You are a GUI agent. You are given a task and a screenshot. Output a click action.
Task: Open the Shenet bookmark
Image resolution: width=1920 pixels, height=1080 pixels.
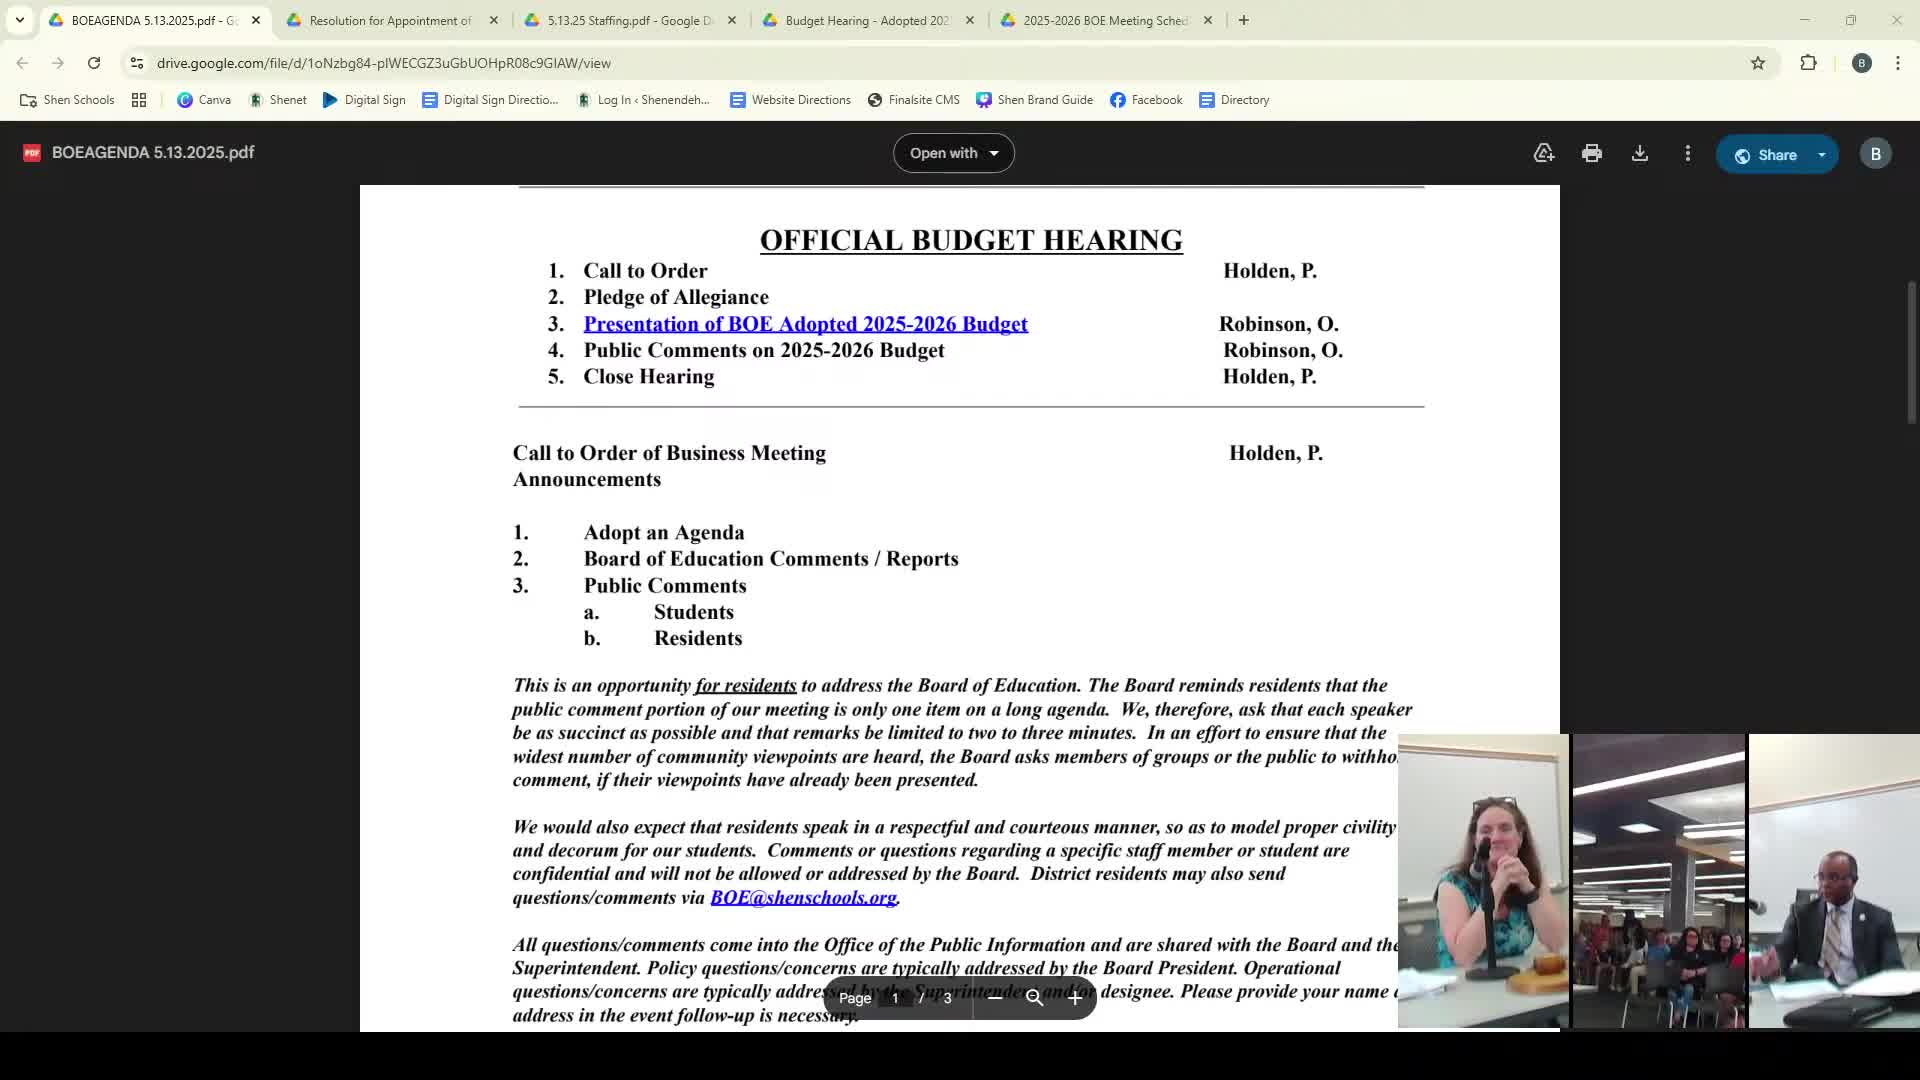(x=278, y=100)
